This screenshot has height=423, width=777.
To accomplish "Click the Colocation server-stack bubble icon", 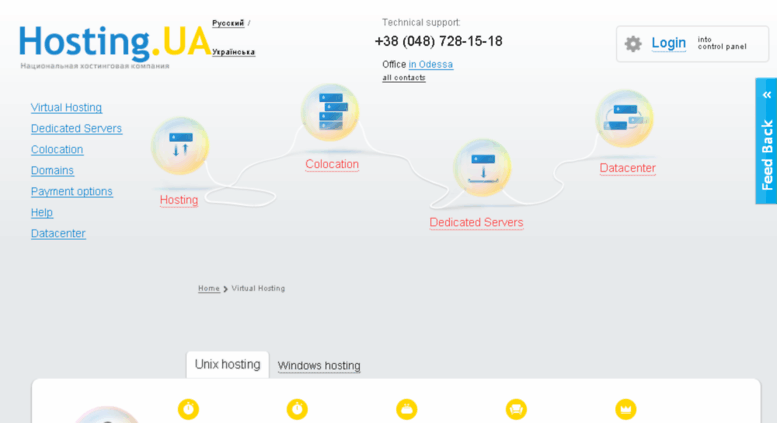I will 330,112.
